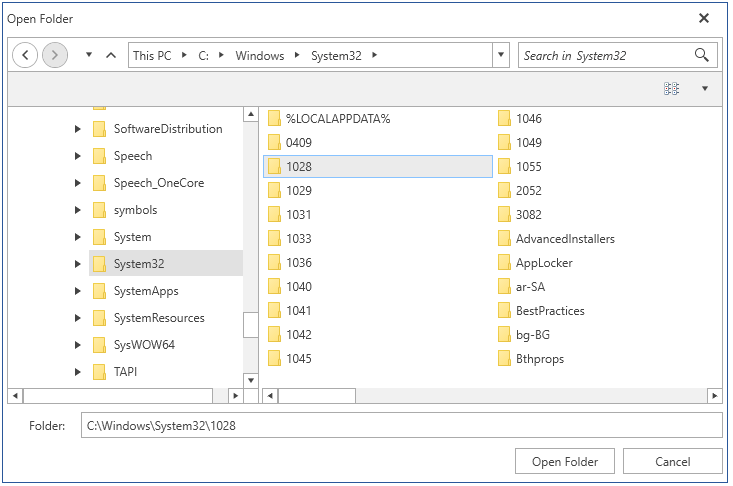
Task: Select Speech_OneCore in the tree
Action: point(159,183)
